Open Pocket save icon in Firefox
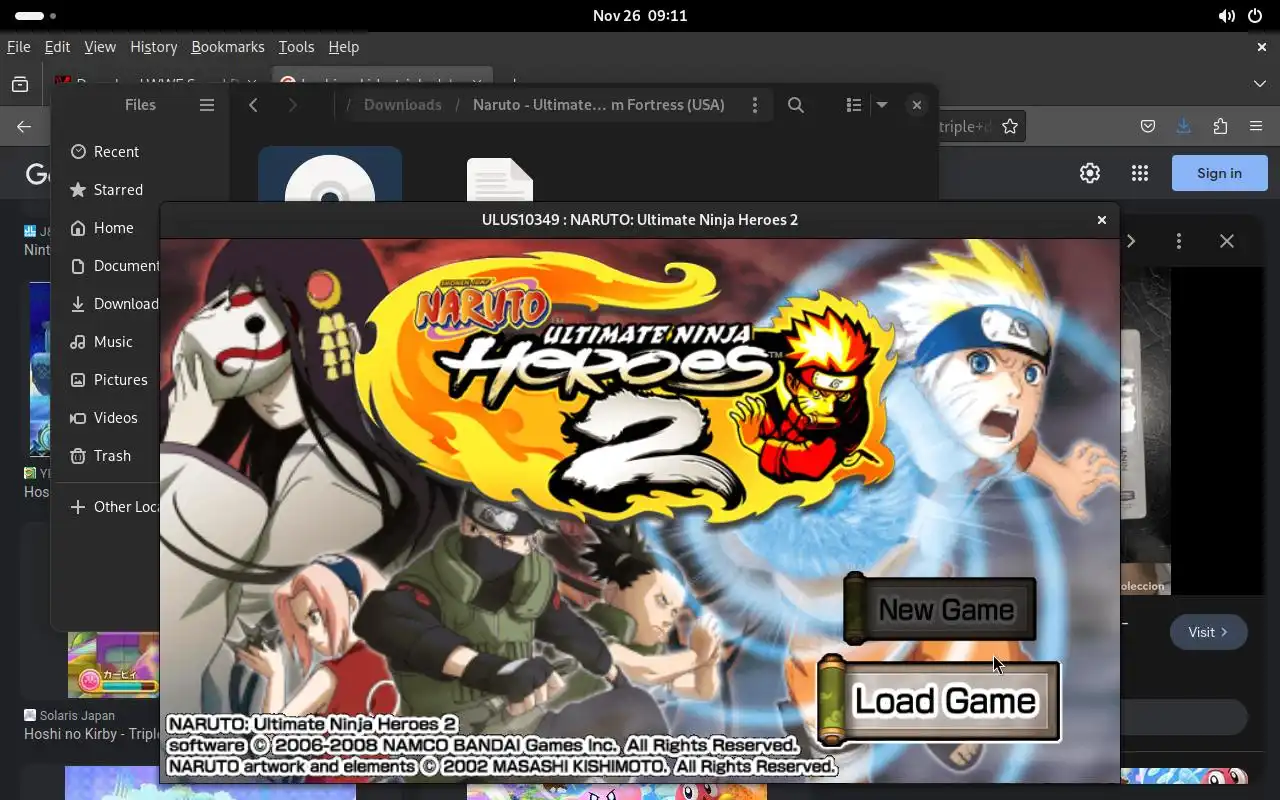Screen dimensions: 1280x800 pyautogui.click(x=1148, y=126)
